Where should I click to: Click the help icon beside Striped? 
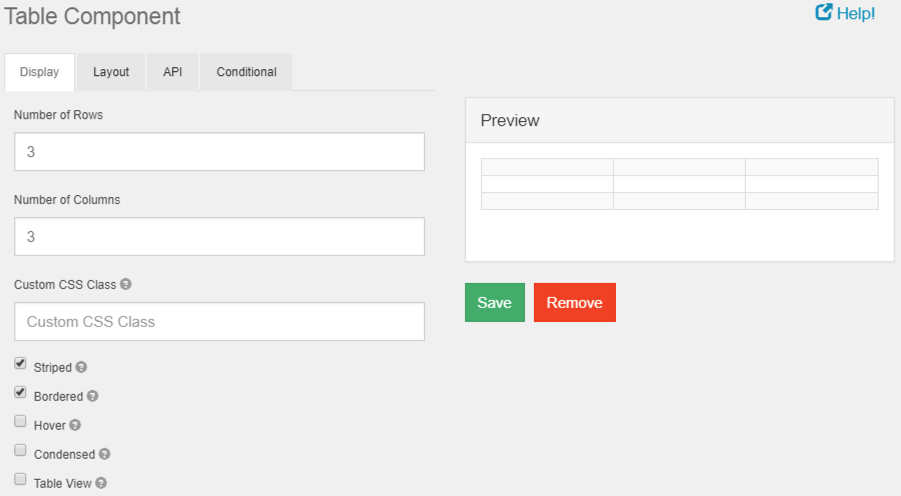pos(82,368)
